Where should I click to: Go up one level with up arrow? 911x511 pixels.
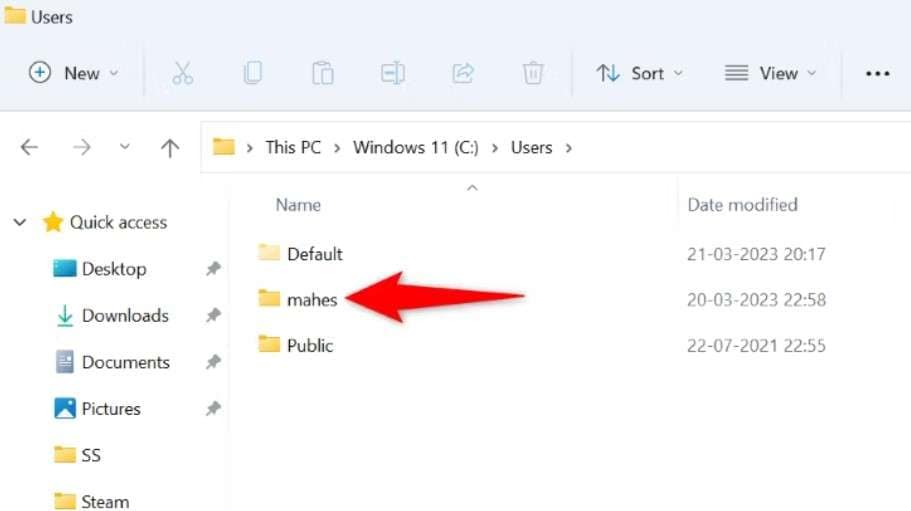coord(170,148)
